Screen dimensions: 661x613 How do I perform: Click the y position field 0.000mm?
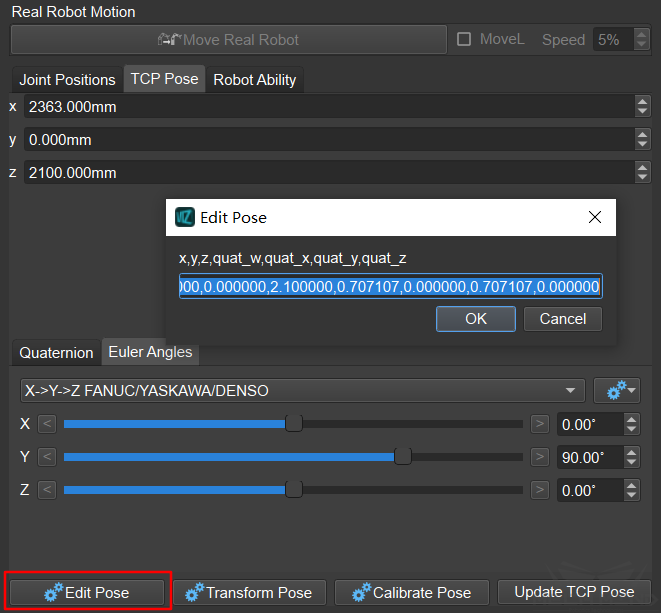pos(329,140)
